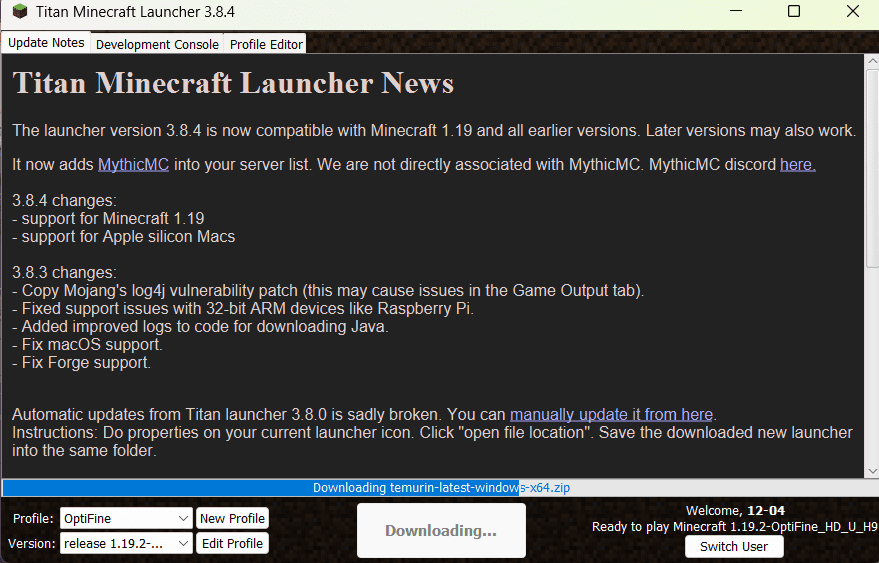This screenshot has height=563, width=879.
Task: Click the 'Titan Minecraft Launcher News' heading
Action: coord(233,83)
